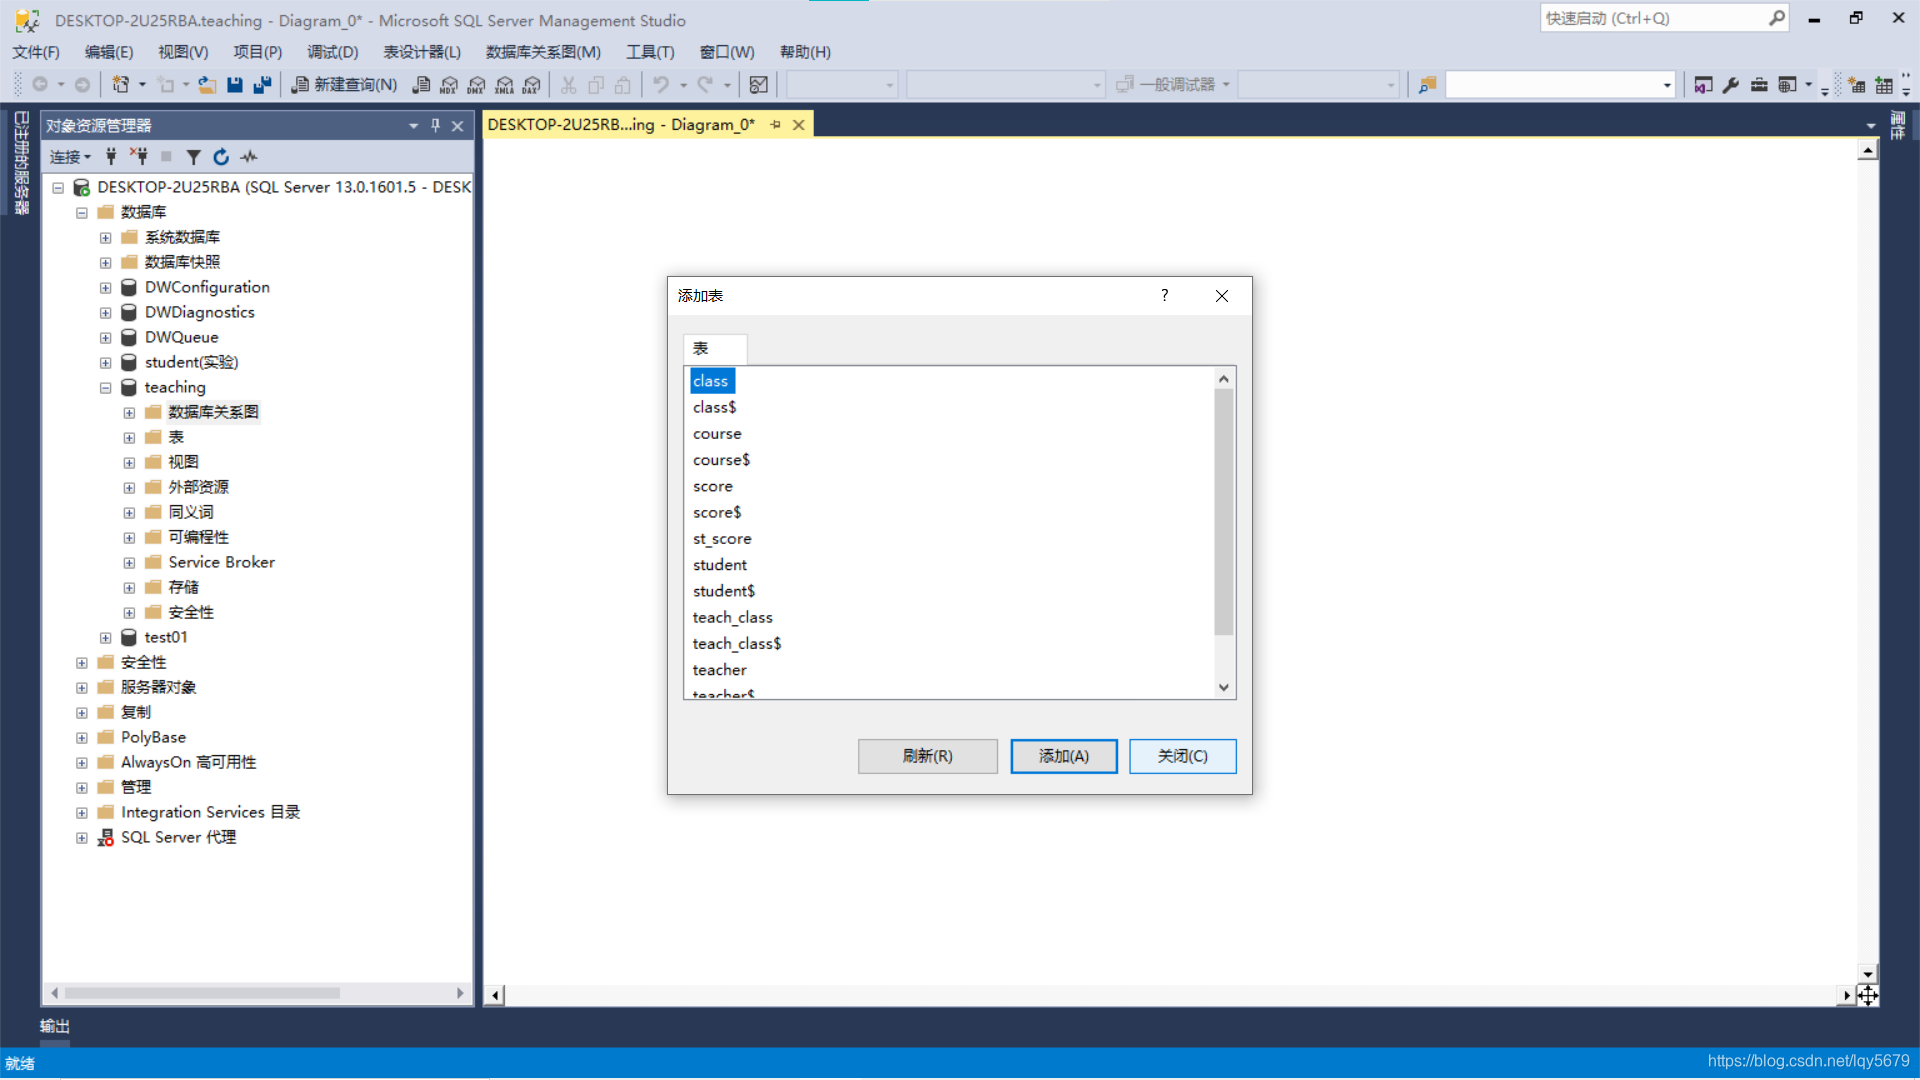
Task: Click the New Table diagram toolbar icon
Action: [1857, 85]
